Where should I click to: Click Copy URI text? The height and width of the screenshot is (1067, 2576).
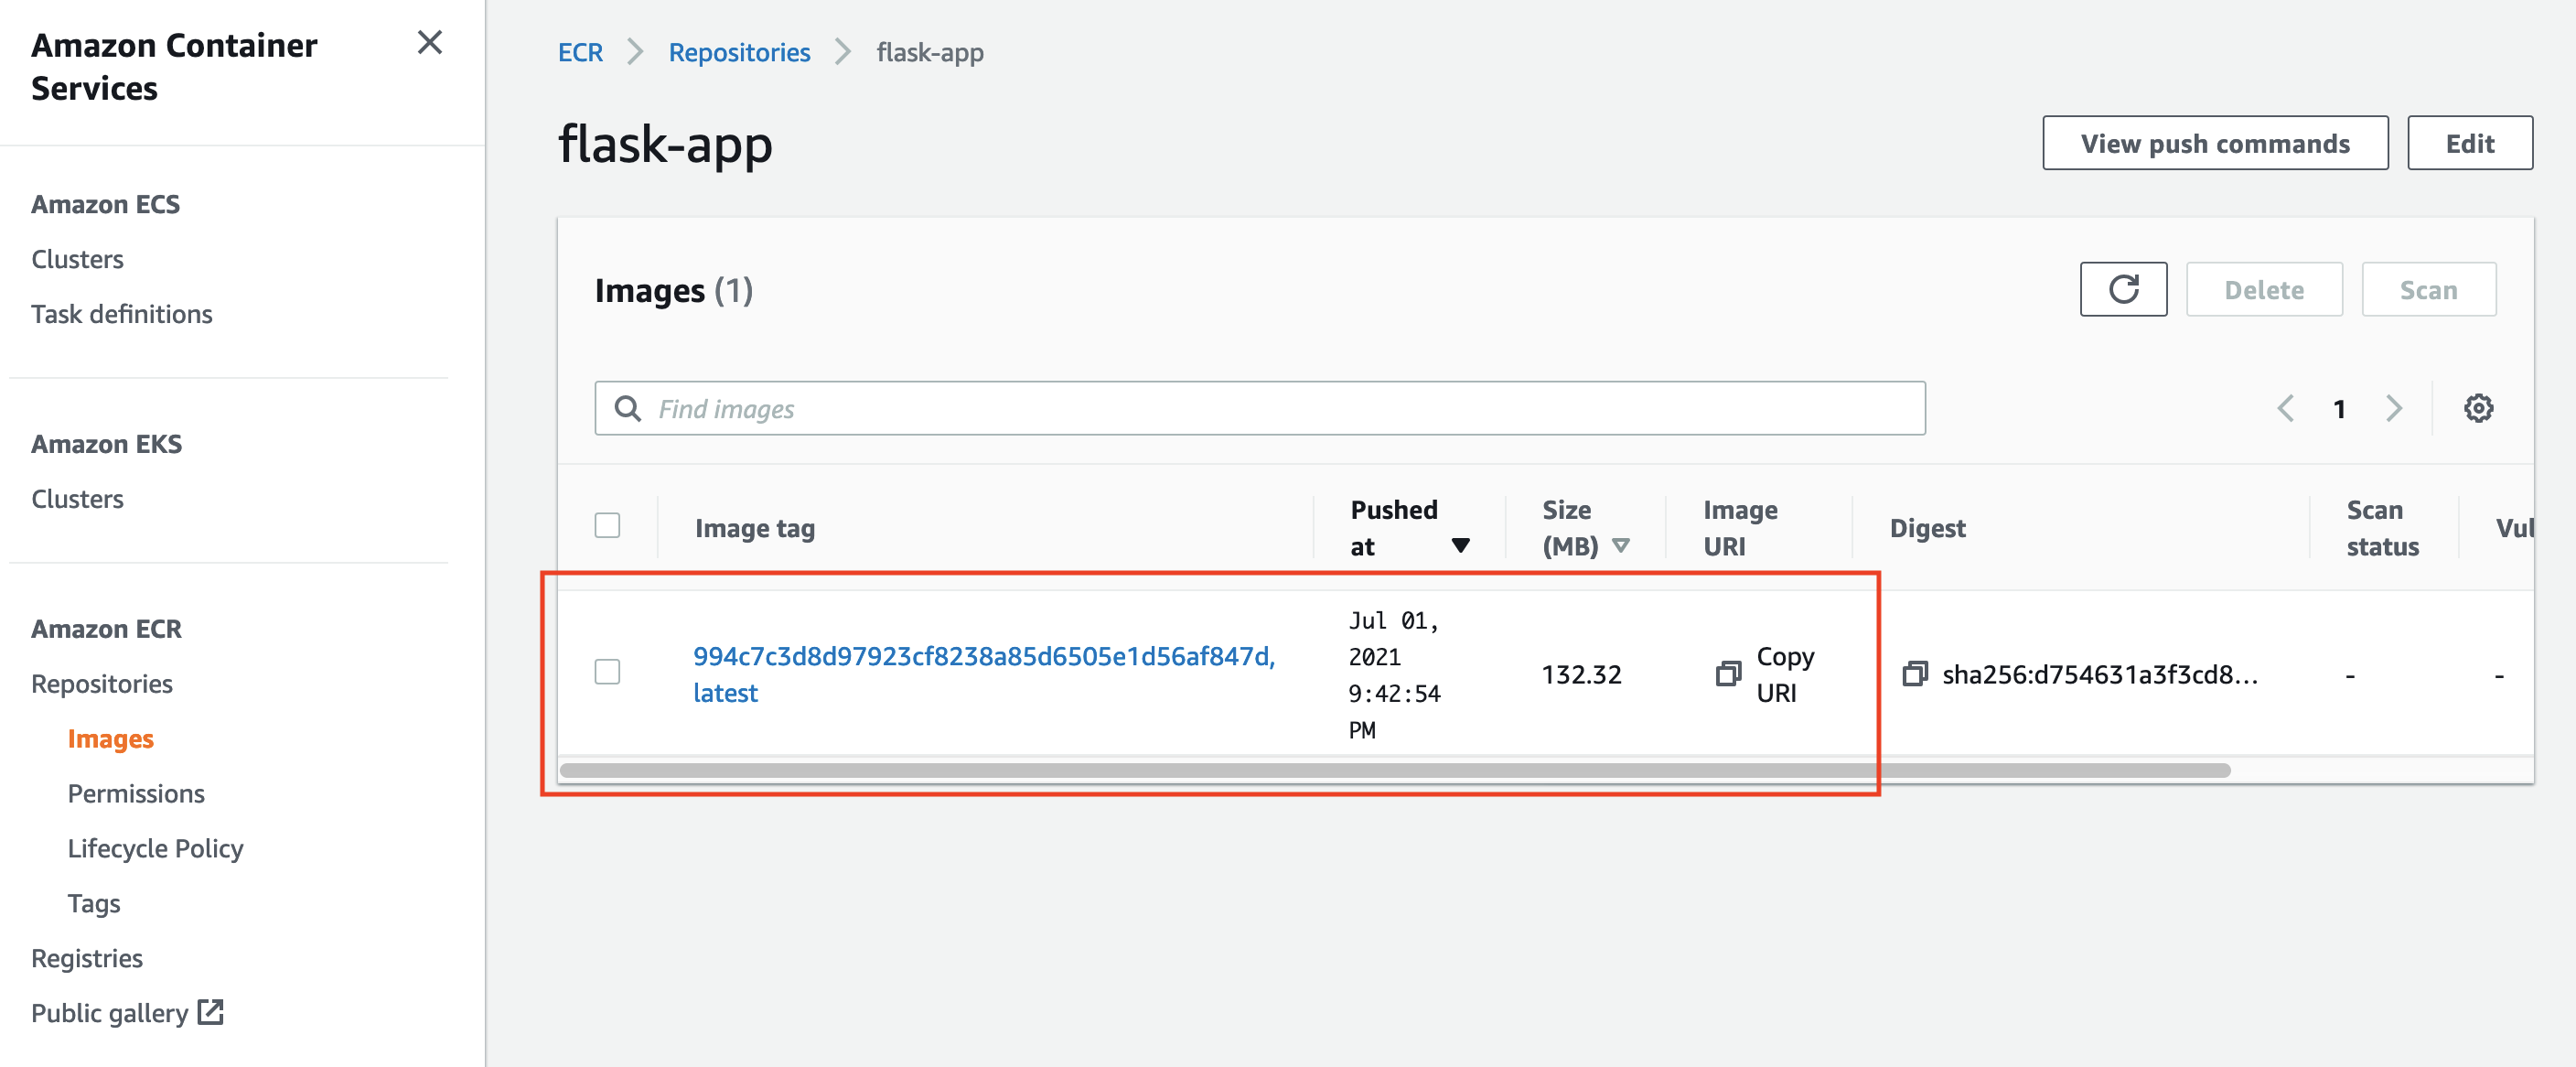(x=1785, y=674)
